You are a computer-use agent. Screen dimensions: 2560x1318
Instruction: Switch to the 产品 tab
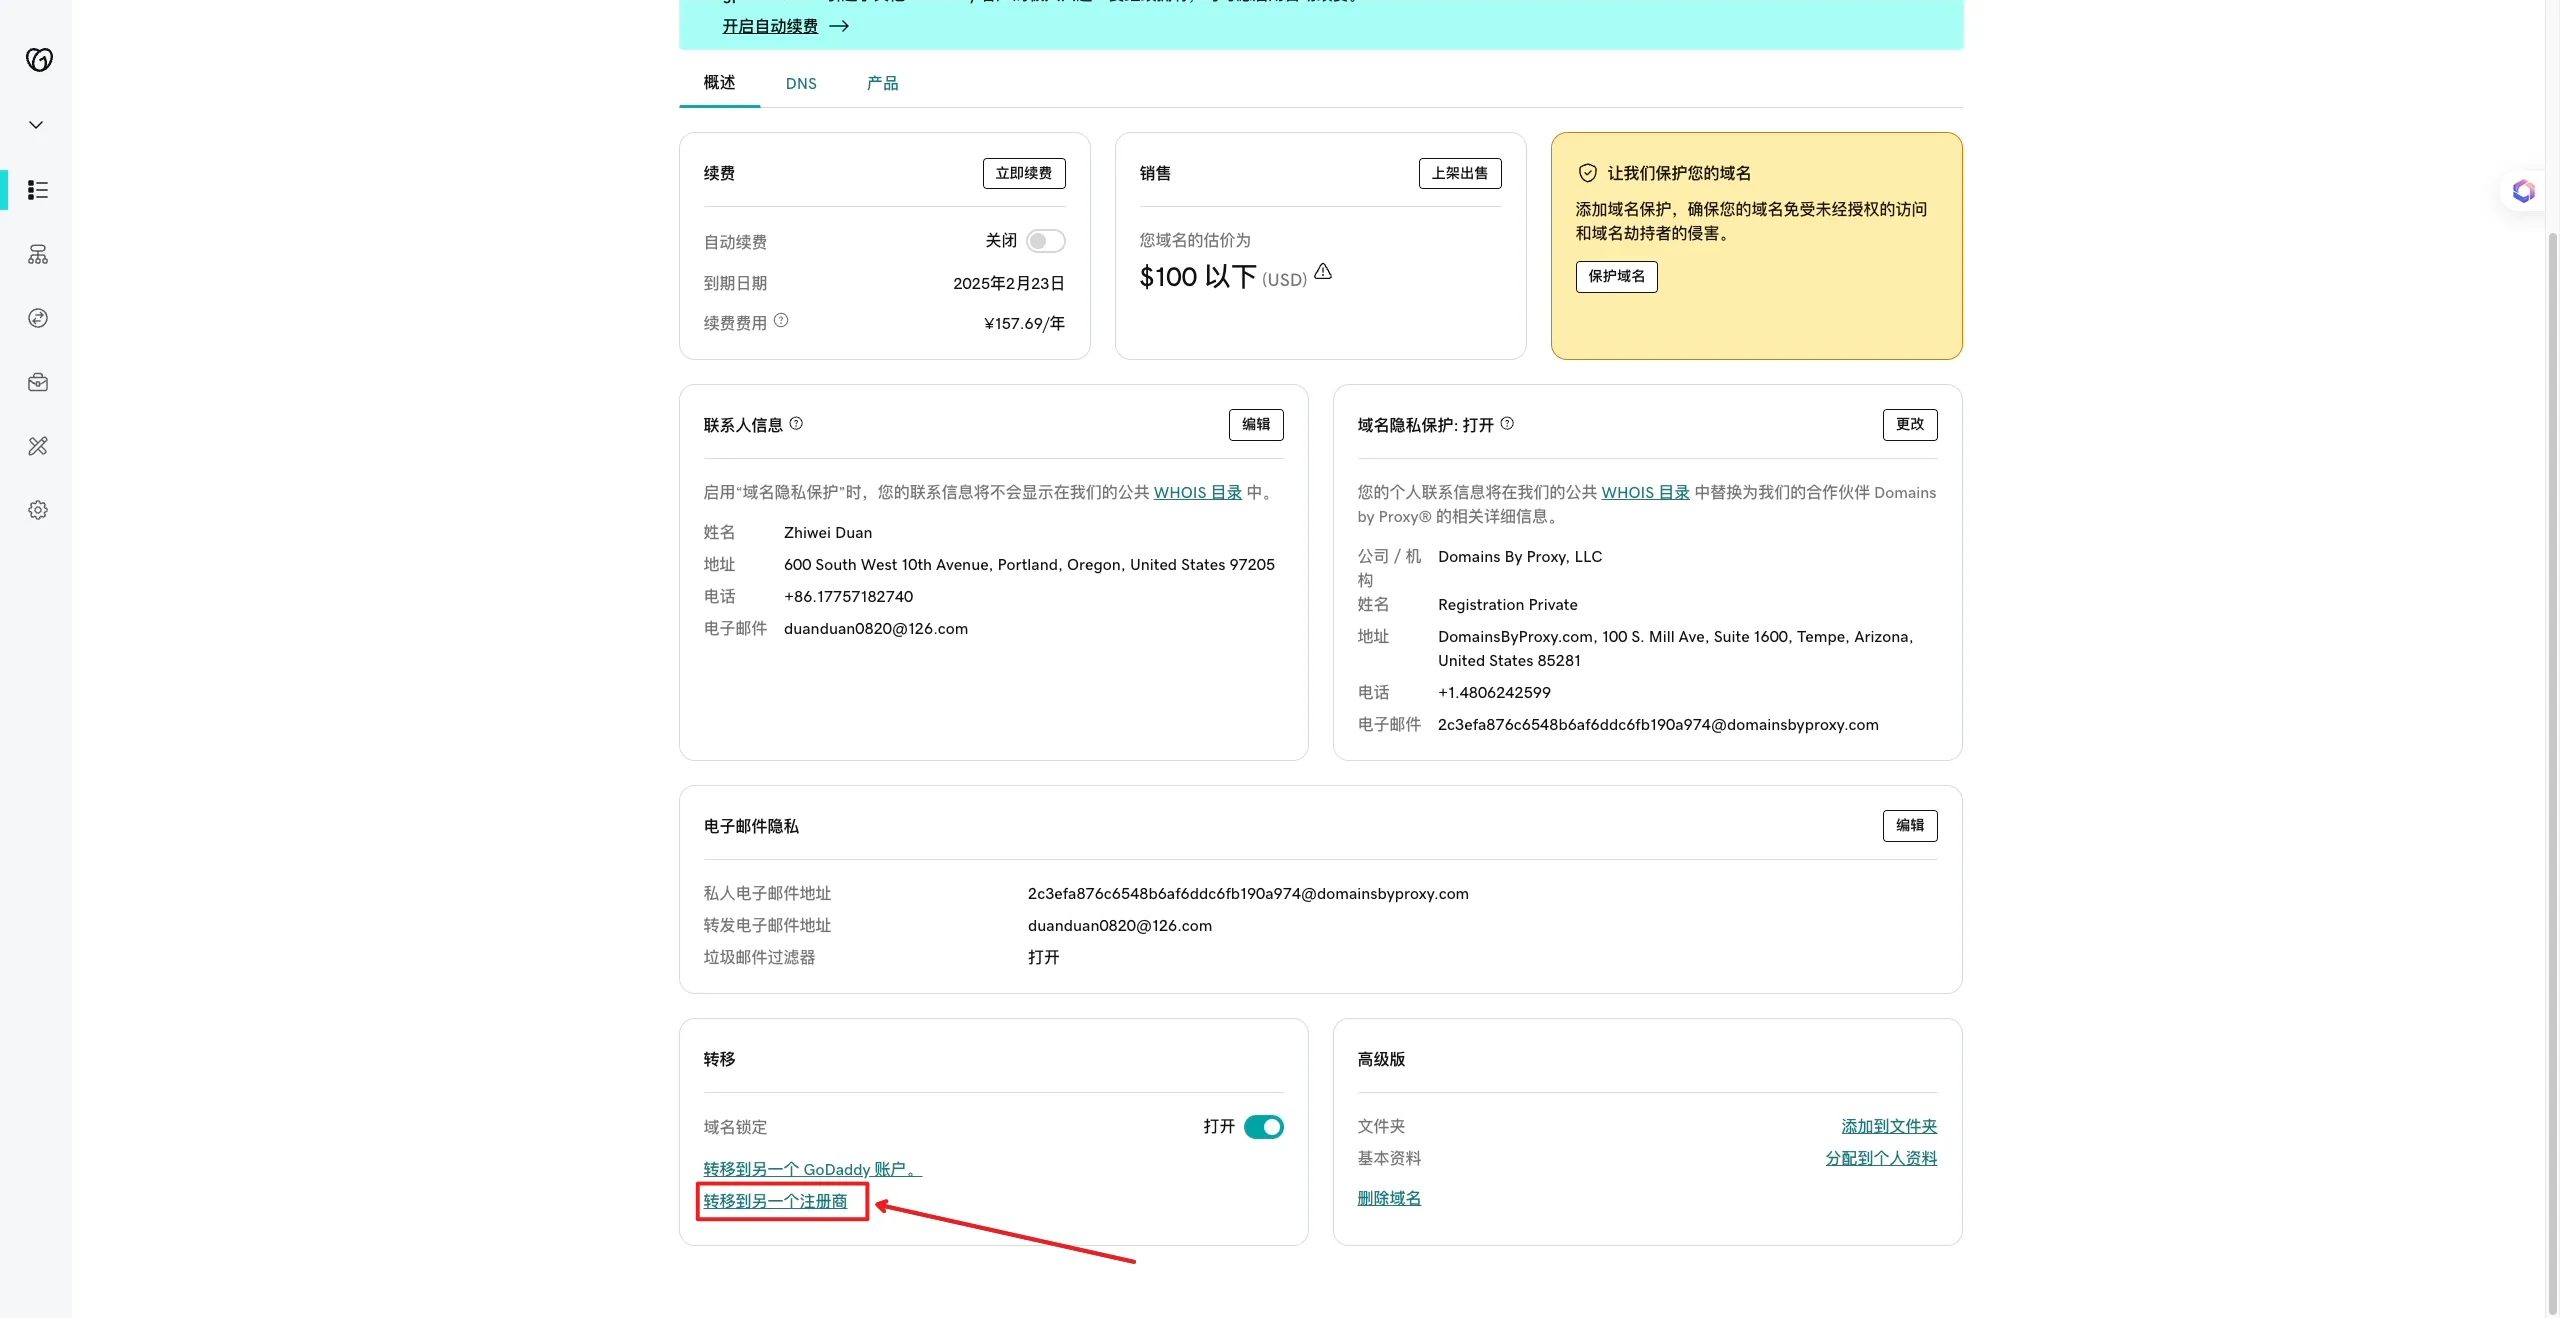tap(882, 84)
